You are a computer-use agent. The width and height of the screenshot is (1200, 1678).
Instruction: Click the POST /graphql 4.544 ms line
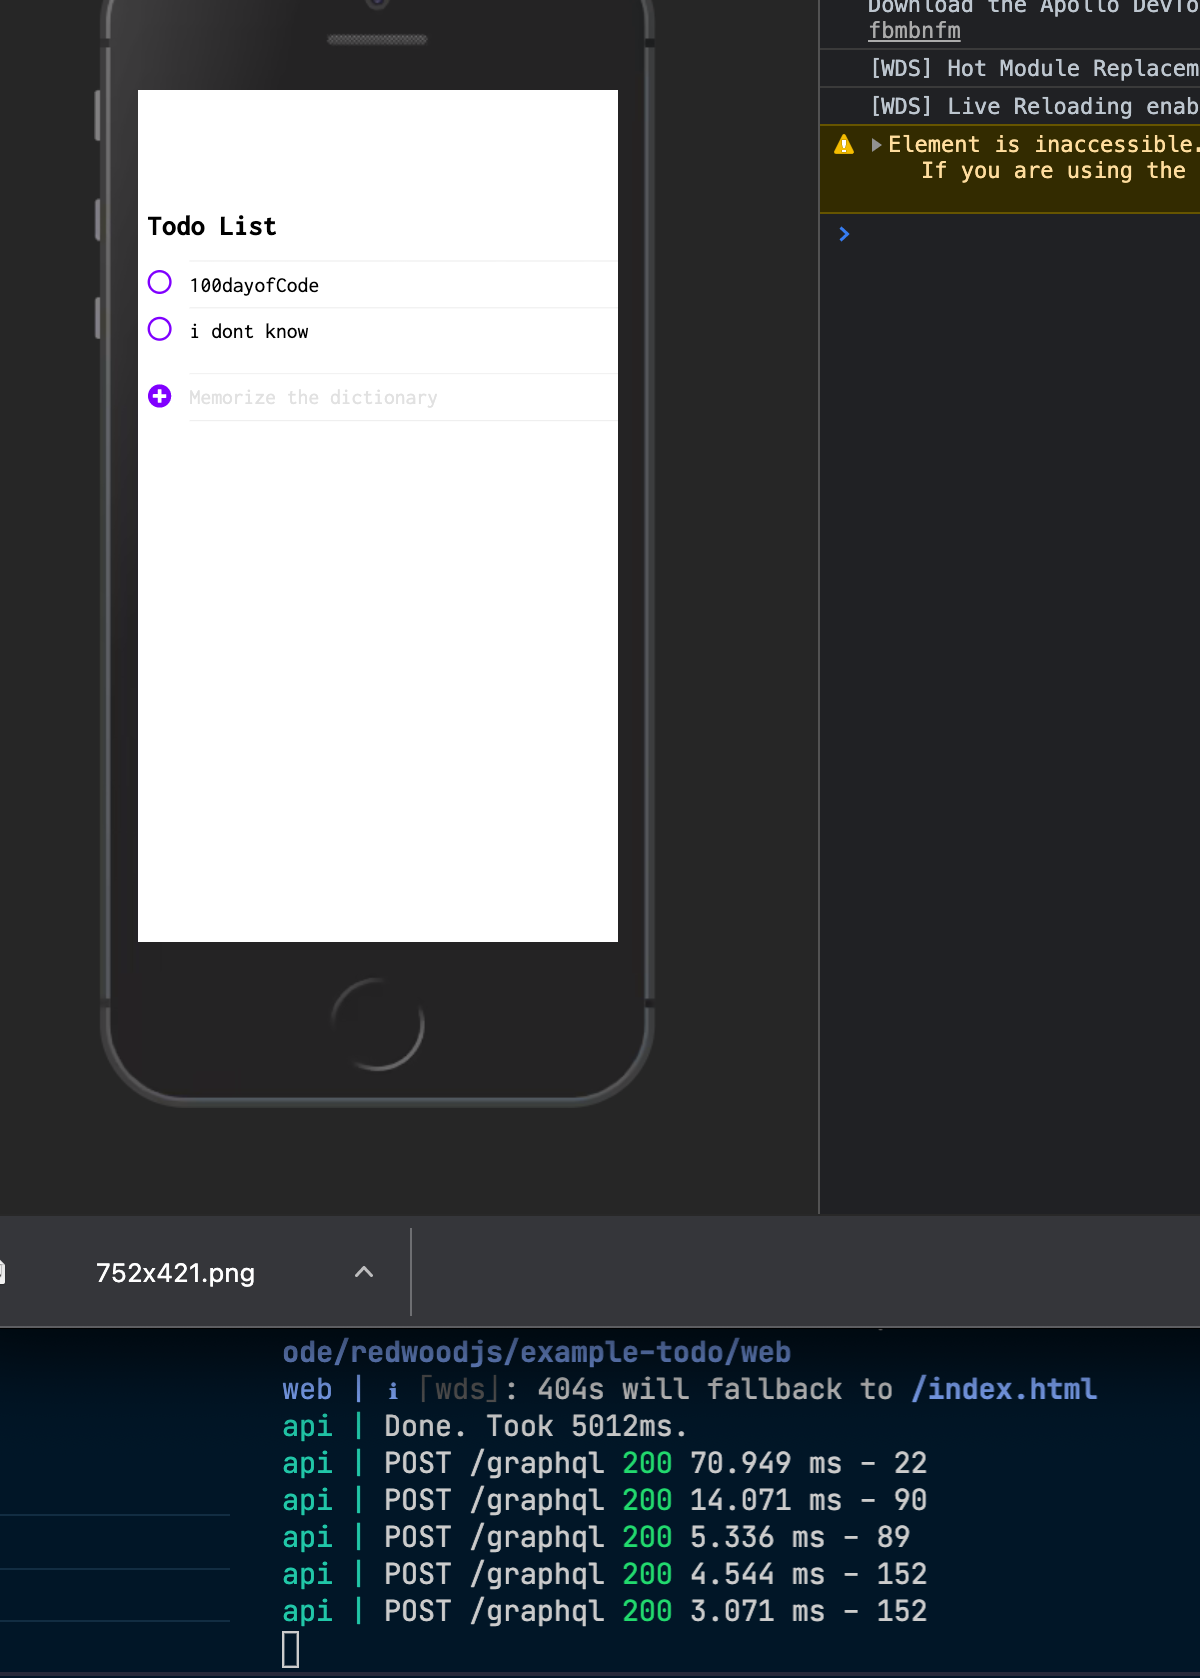pos(605,1574)
